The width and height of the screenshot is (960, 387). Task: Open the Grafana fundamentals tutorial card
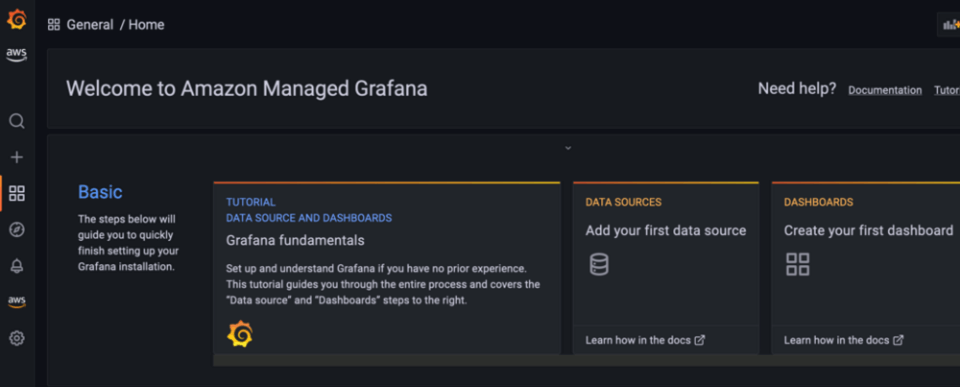(387, 268)
